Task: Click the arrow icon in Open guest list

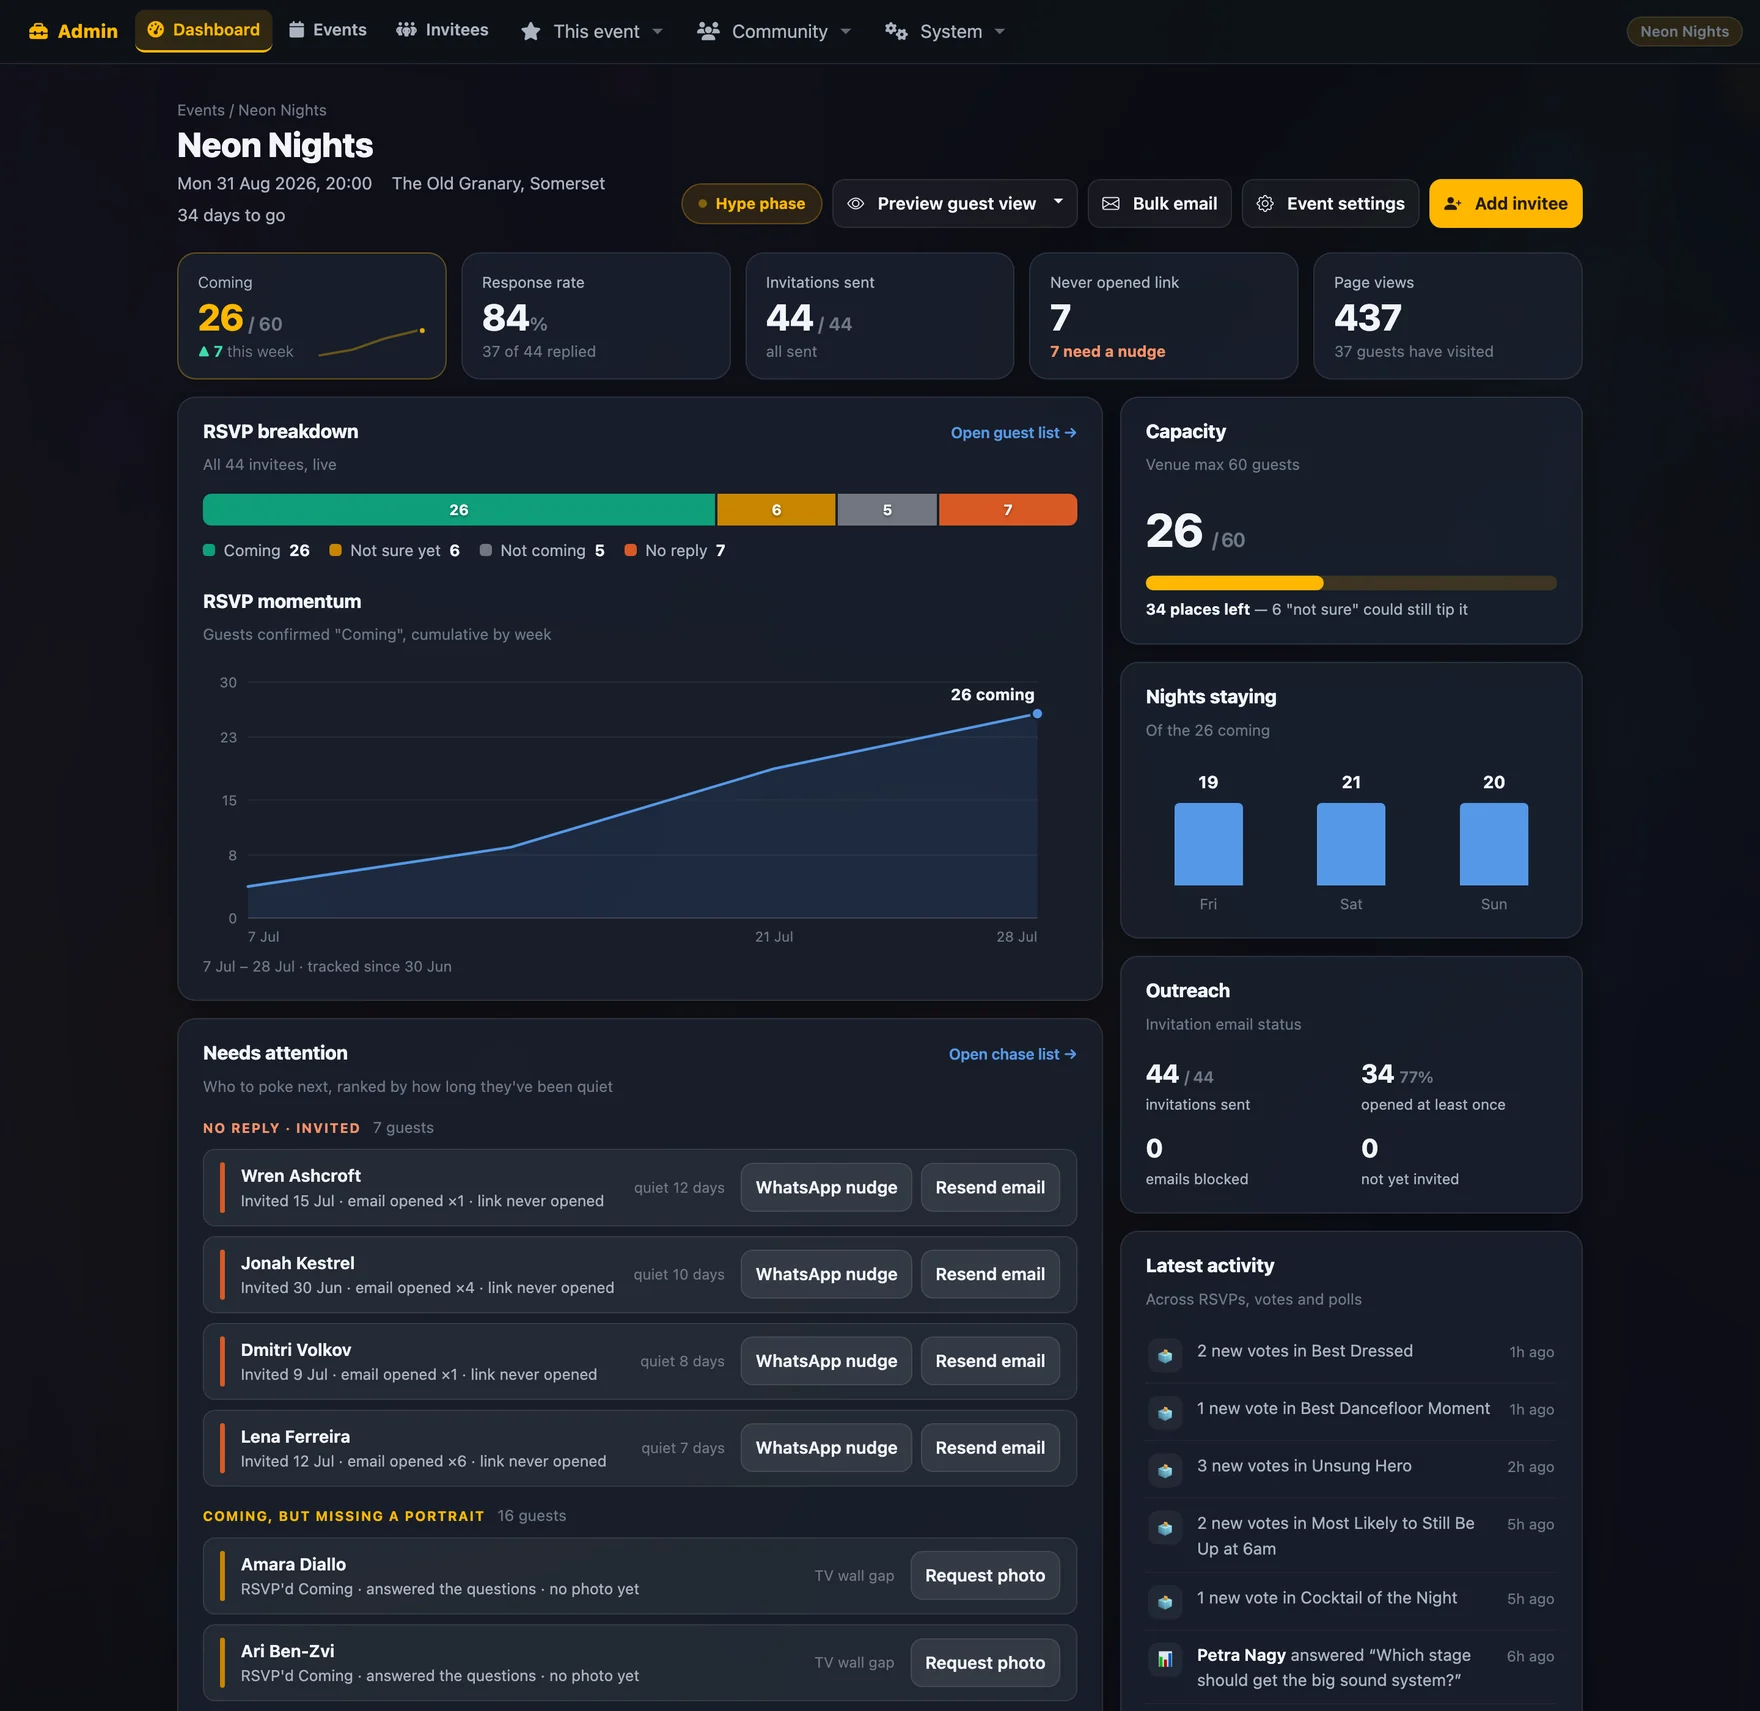Action: [1071, 433]
